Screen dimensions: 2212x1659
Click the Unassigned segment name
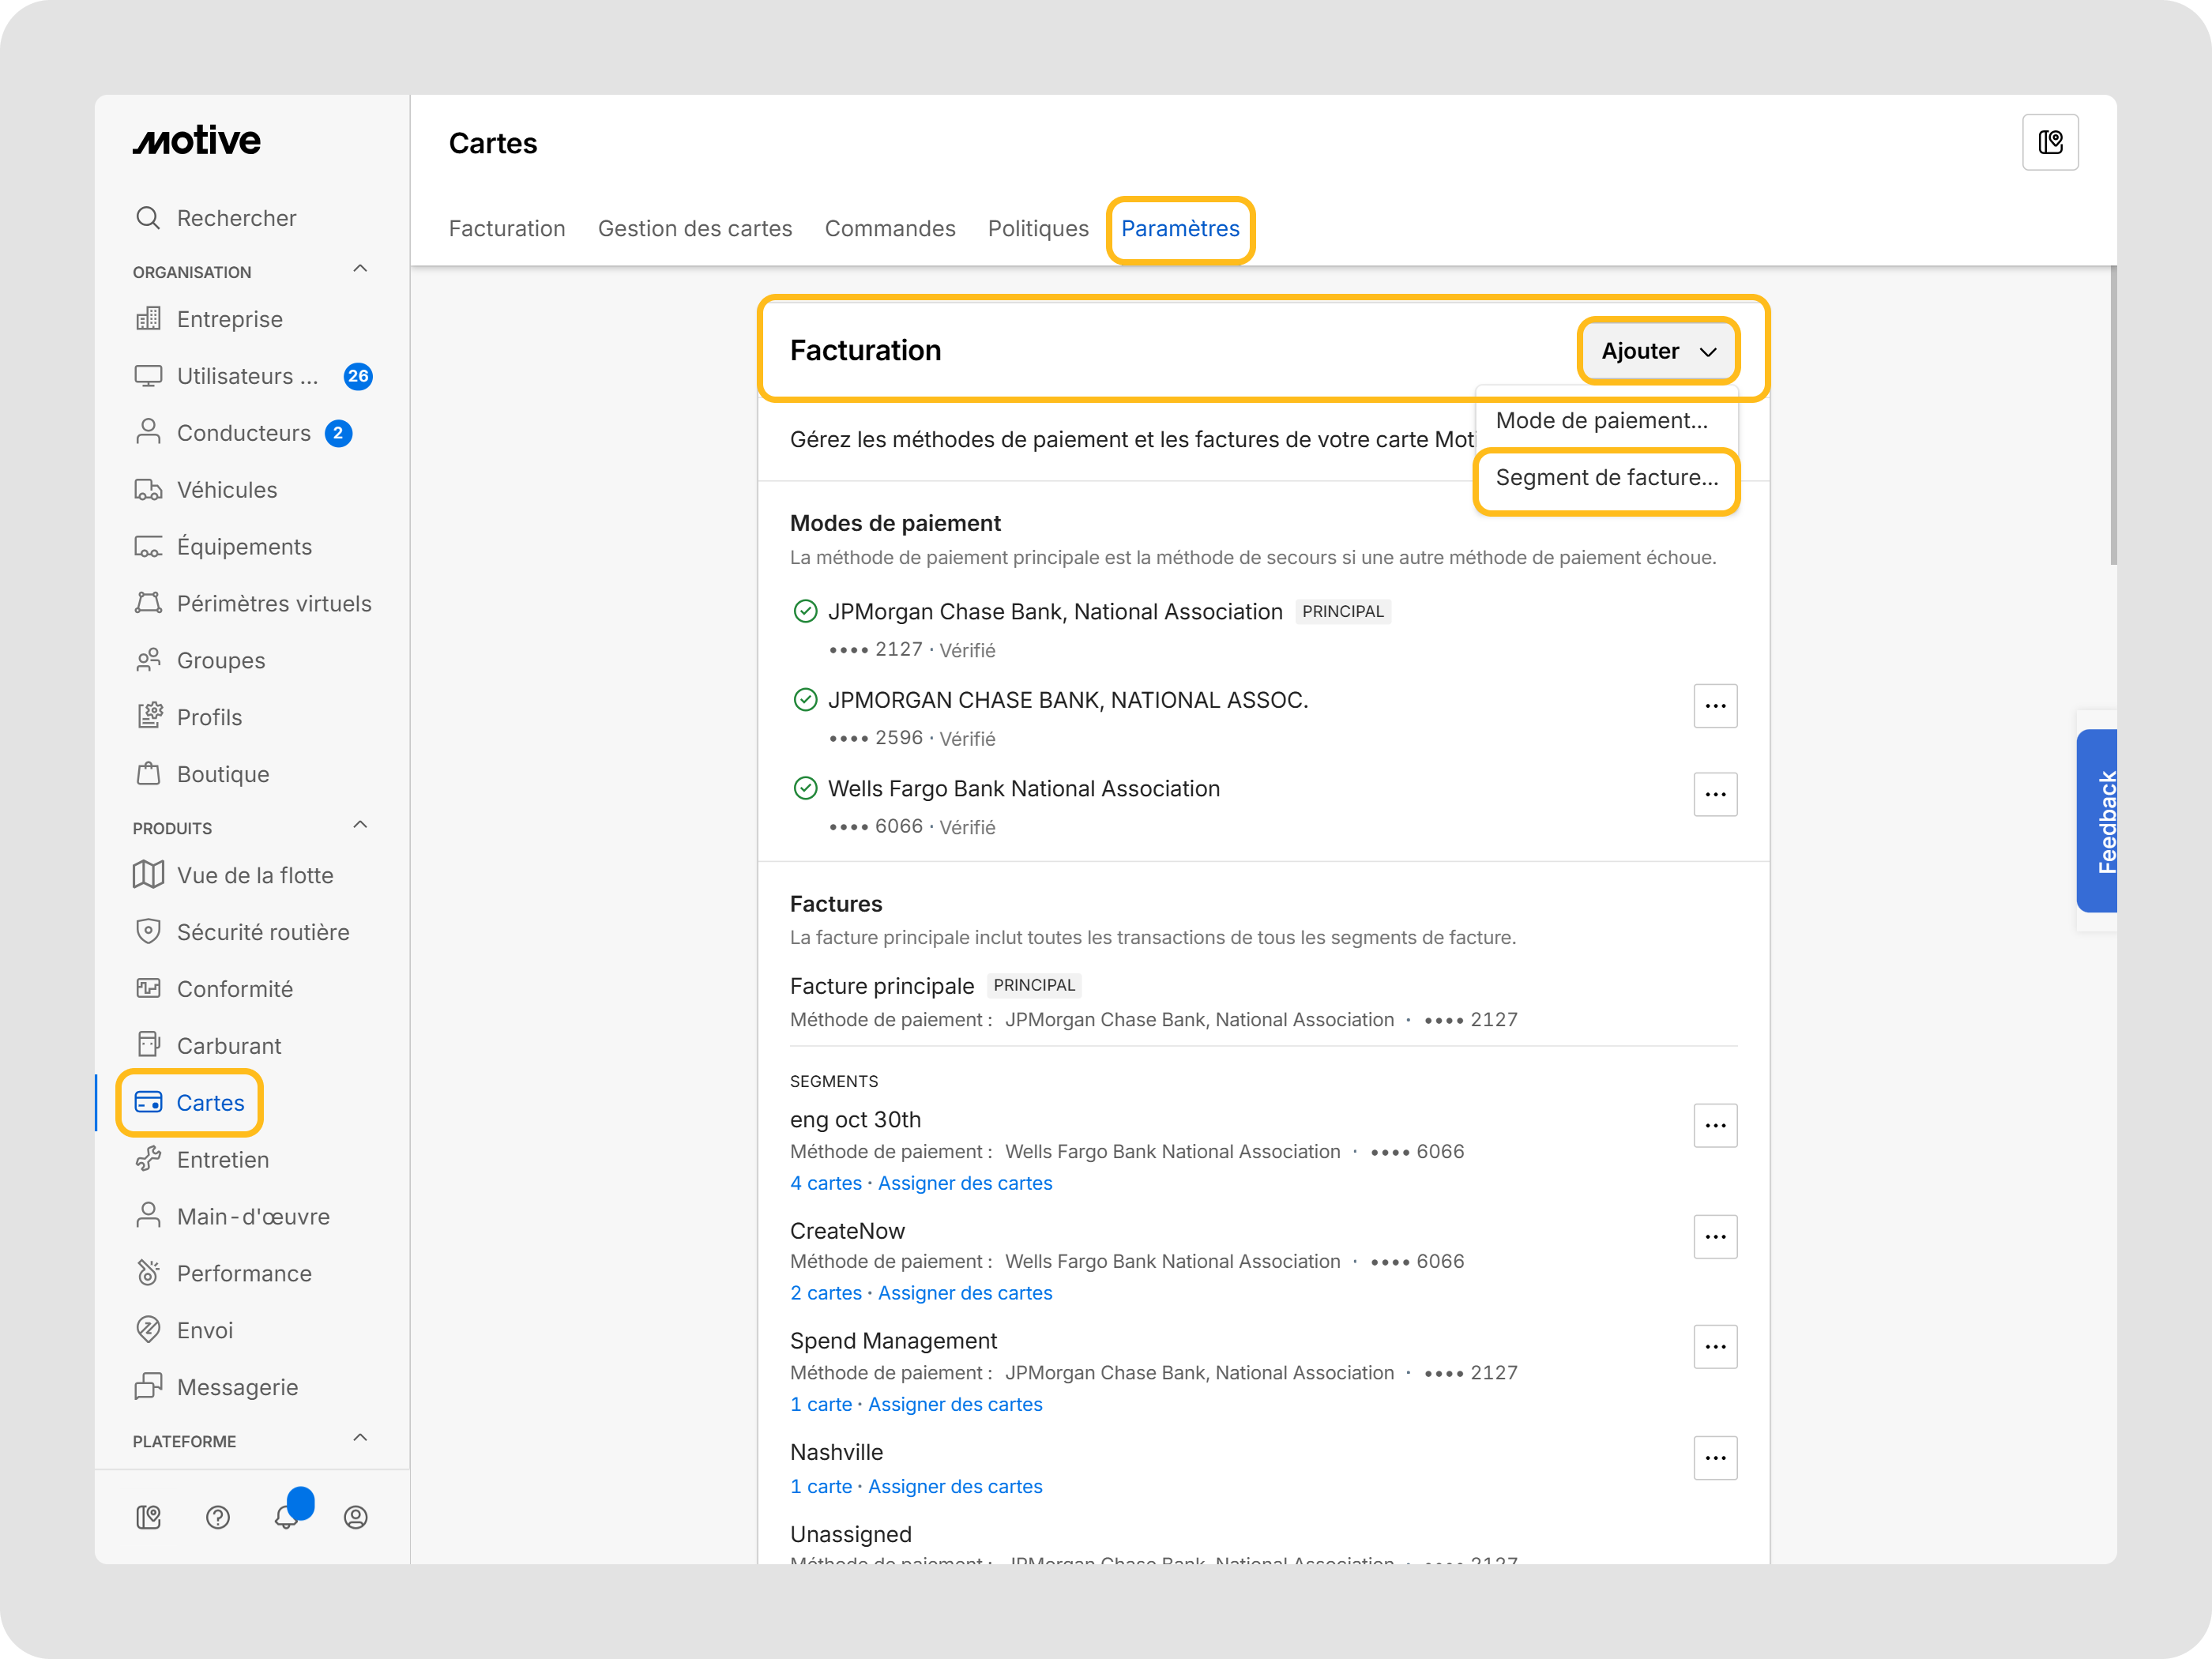tap(851, 1534)
